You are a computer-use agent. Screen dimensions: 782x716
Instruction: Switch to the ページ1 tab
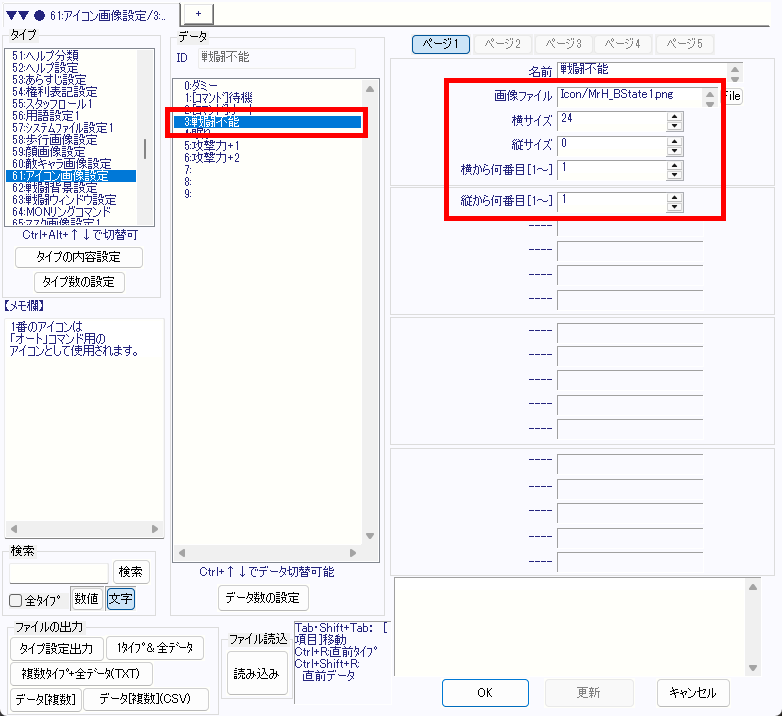pyautogui.click(x=441, y=44)
